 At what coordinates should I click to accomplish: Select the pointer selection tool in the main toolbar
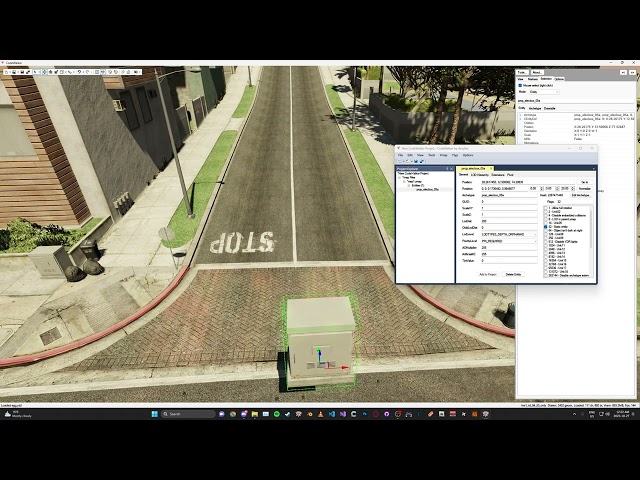(x=35, y=72)
